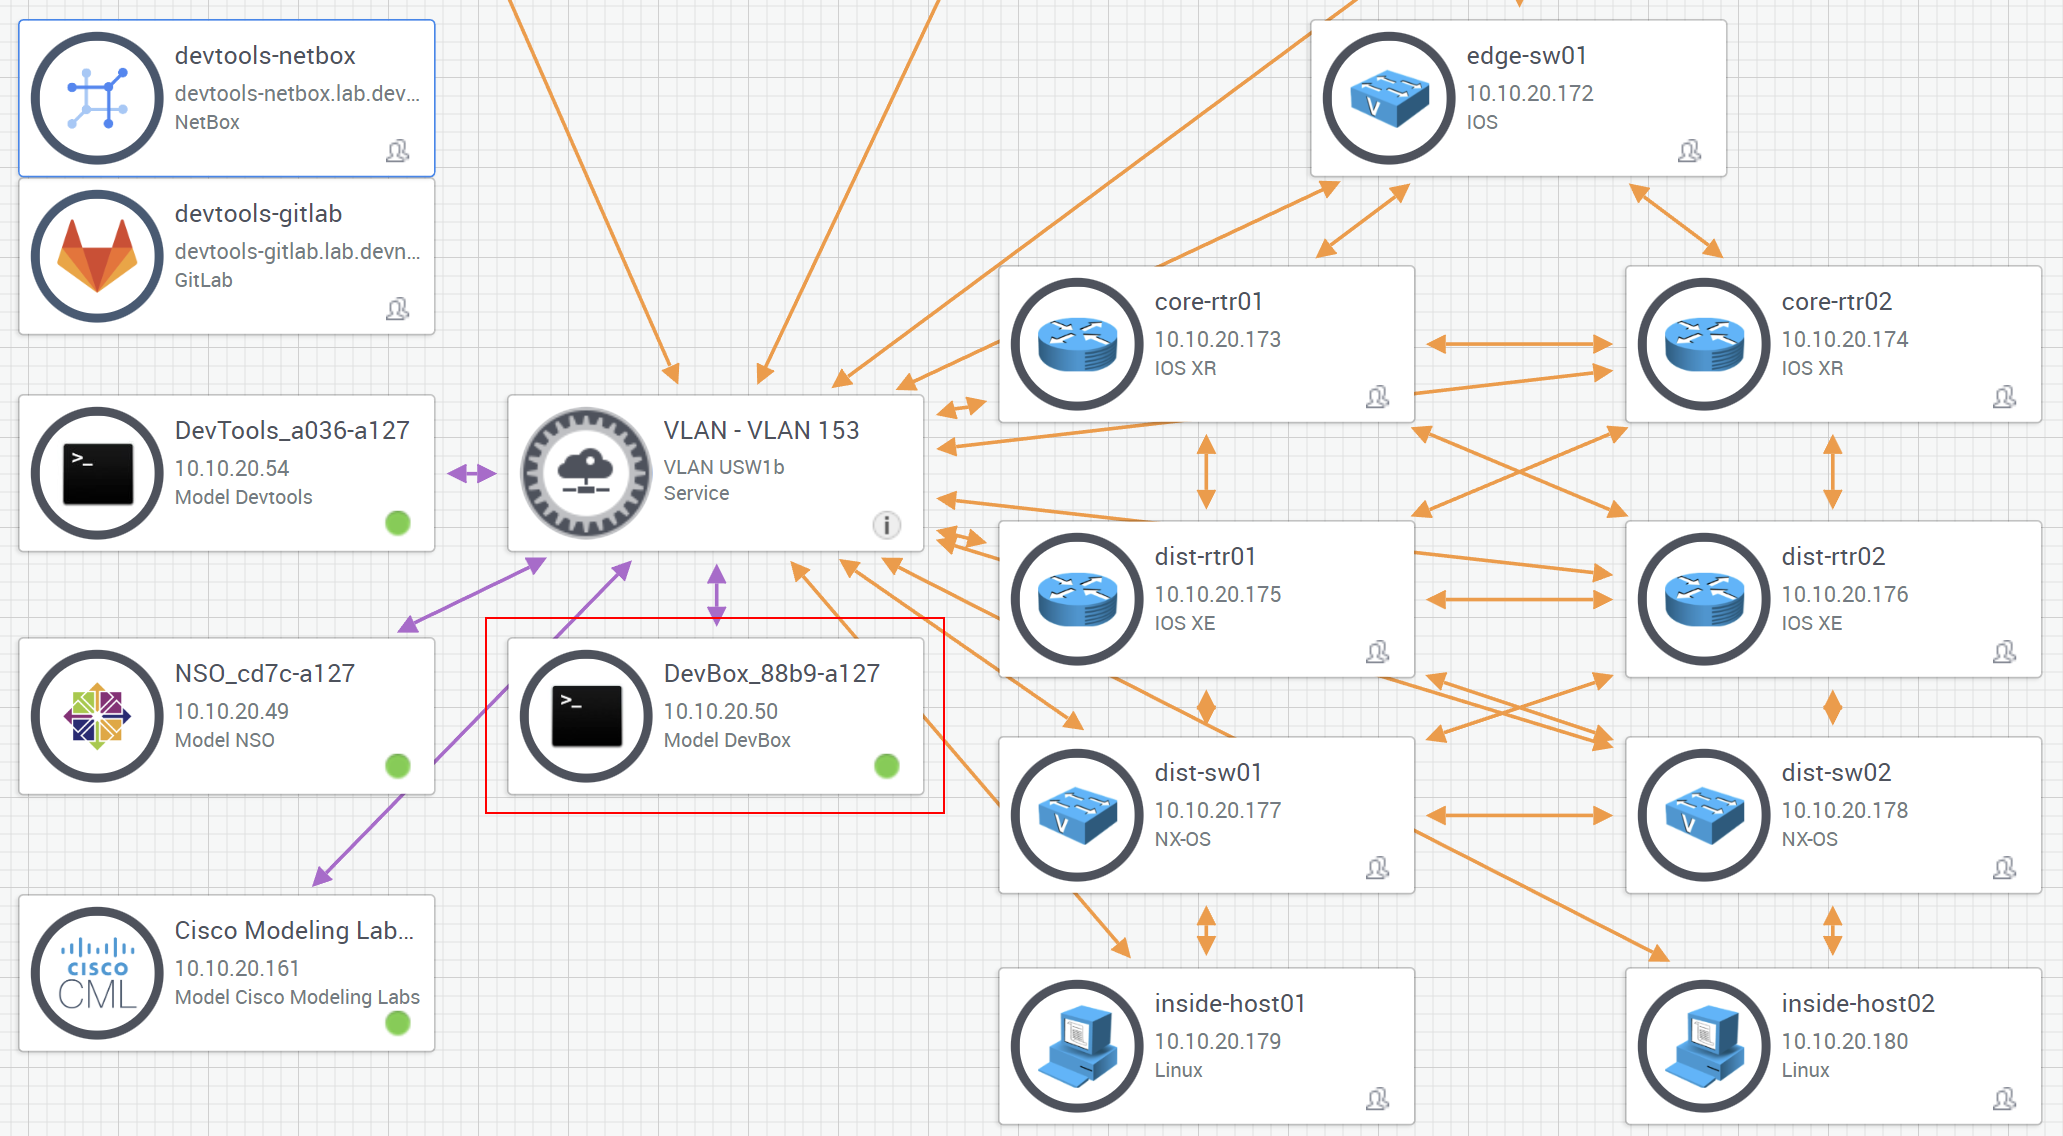The image size is (2063, 1136).
Task: Click the dist-sw02 switch icon
Action: 1704,815
